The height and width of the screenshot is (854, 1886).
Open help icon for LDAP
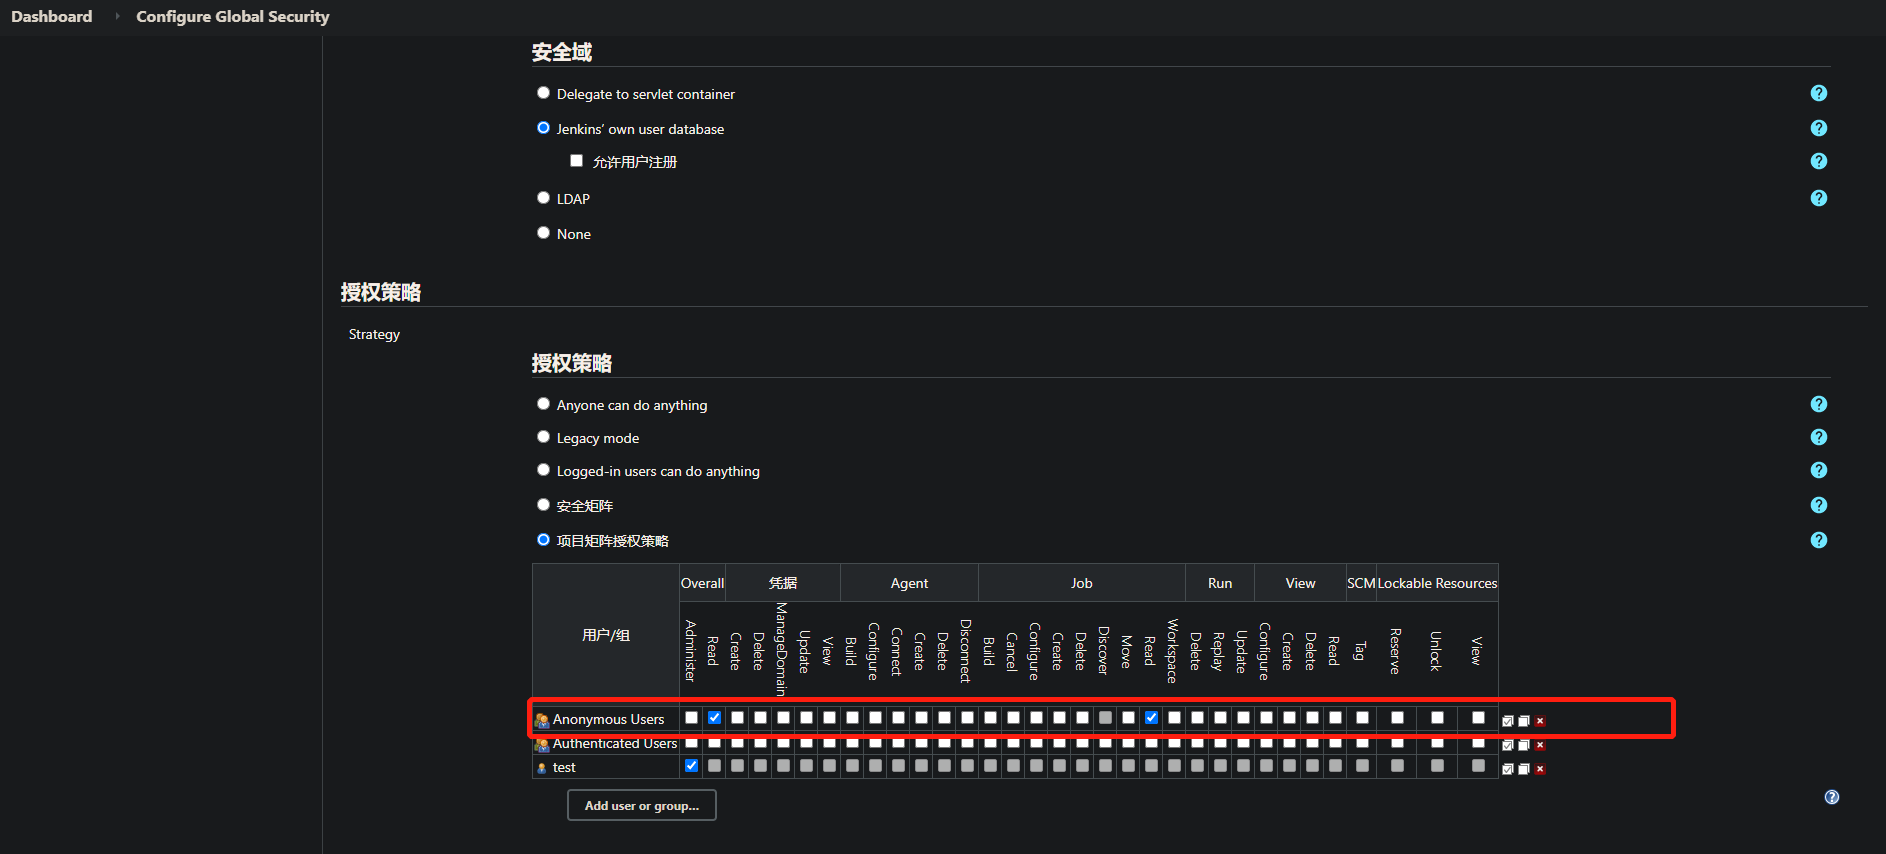click(1818, 198)
